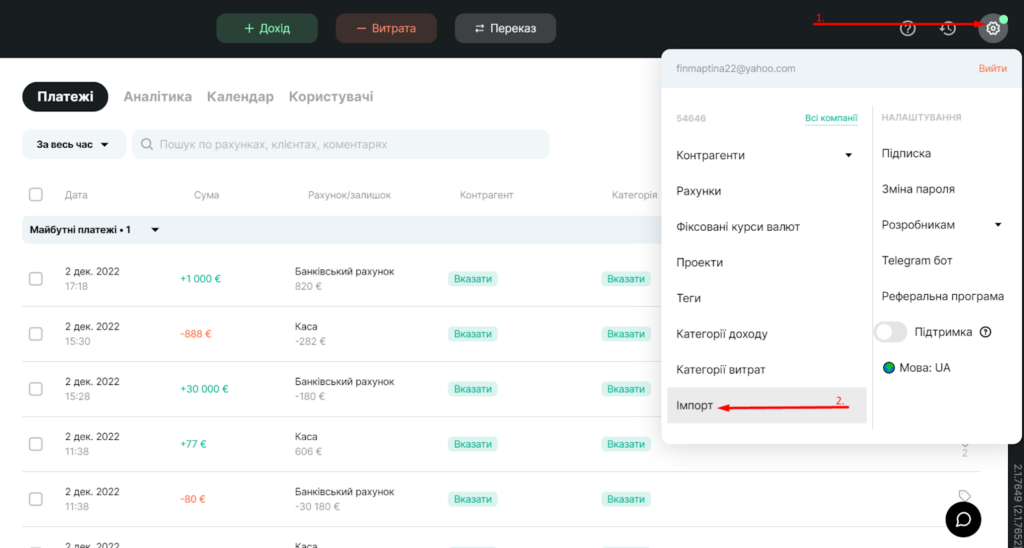Click the Дохід button
Viewport: 1024px width, 548px height.
coord(267,29)
